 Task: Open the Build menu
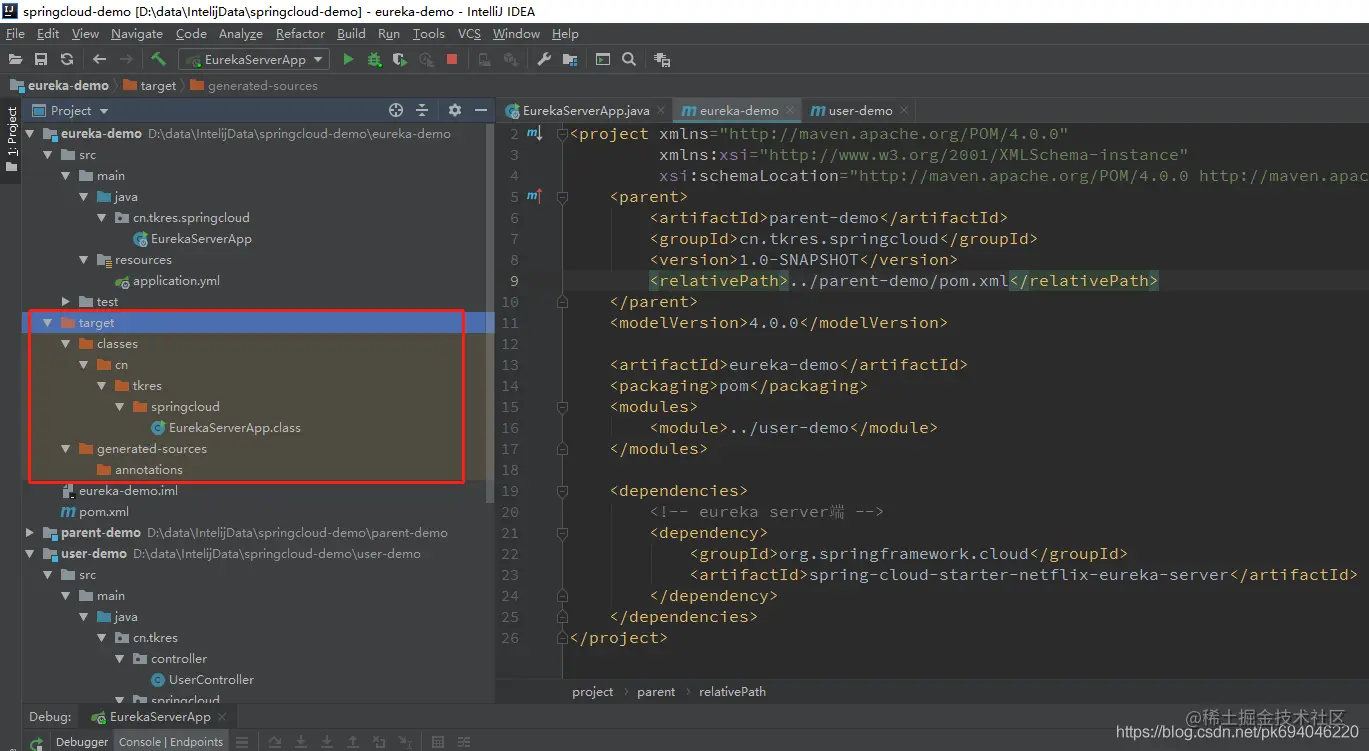point(351,34)
